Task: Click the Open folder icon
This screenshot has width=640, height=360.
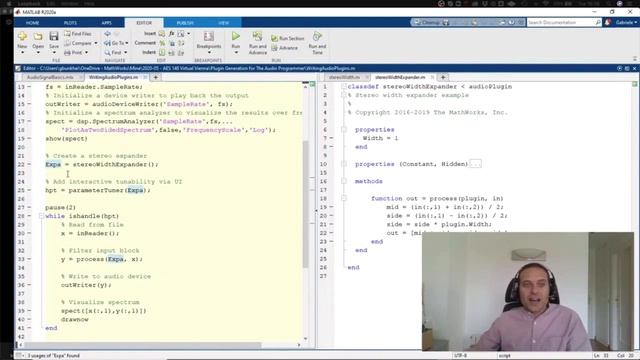Action: pyautogui.click(x=38, y=37)
